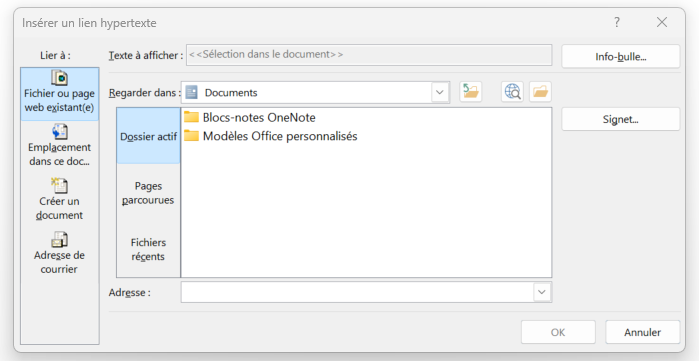Open the browse the Web icon
Screen dimensions: 699x361
(512, 92)
